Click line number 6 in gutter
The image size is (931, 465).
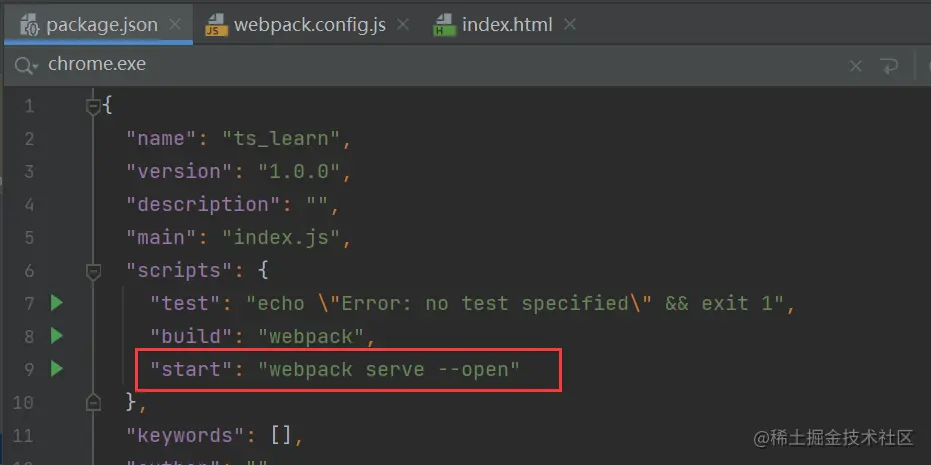click(28, 271)
